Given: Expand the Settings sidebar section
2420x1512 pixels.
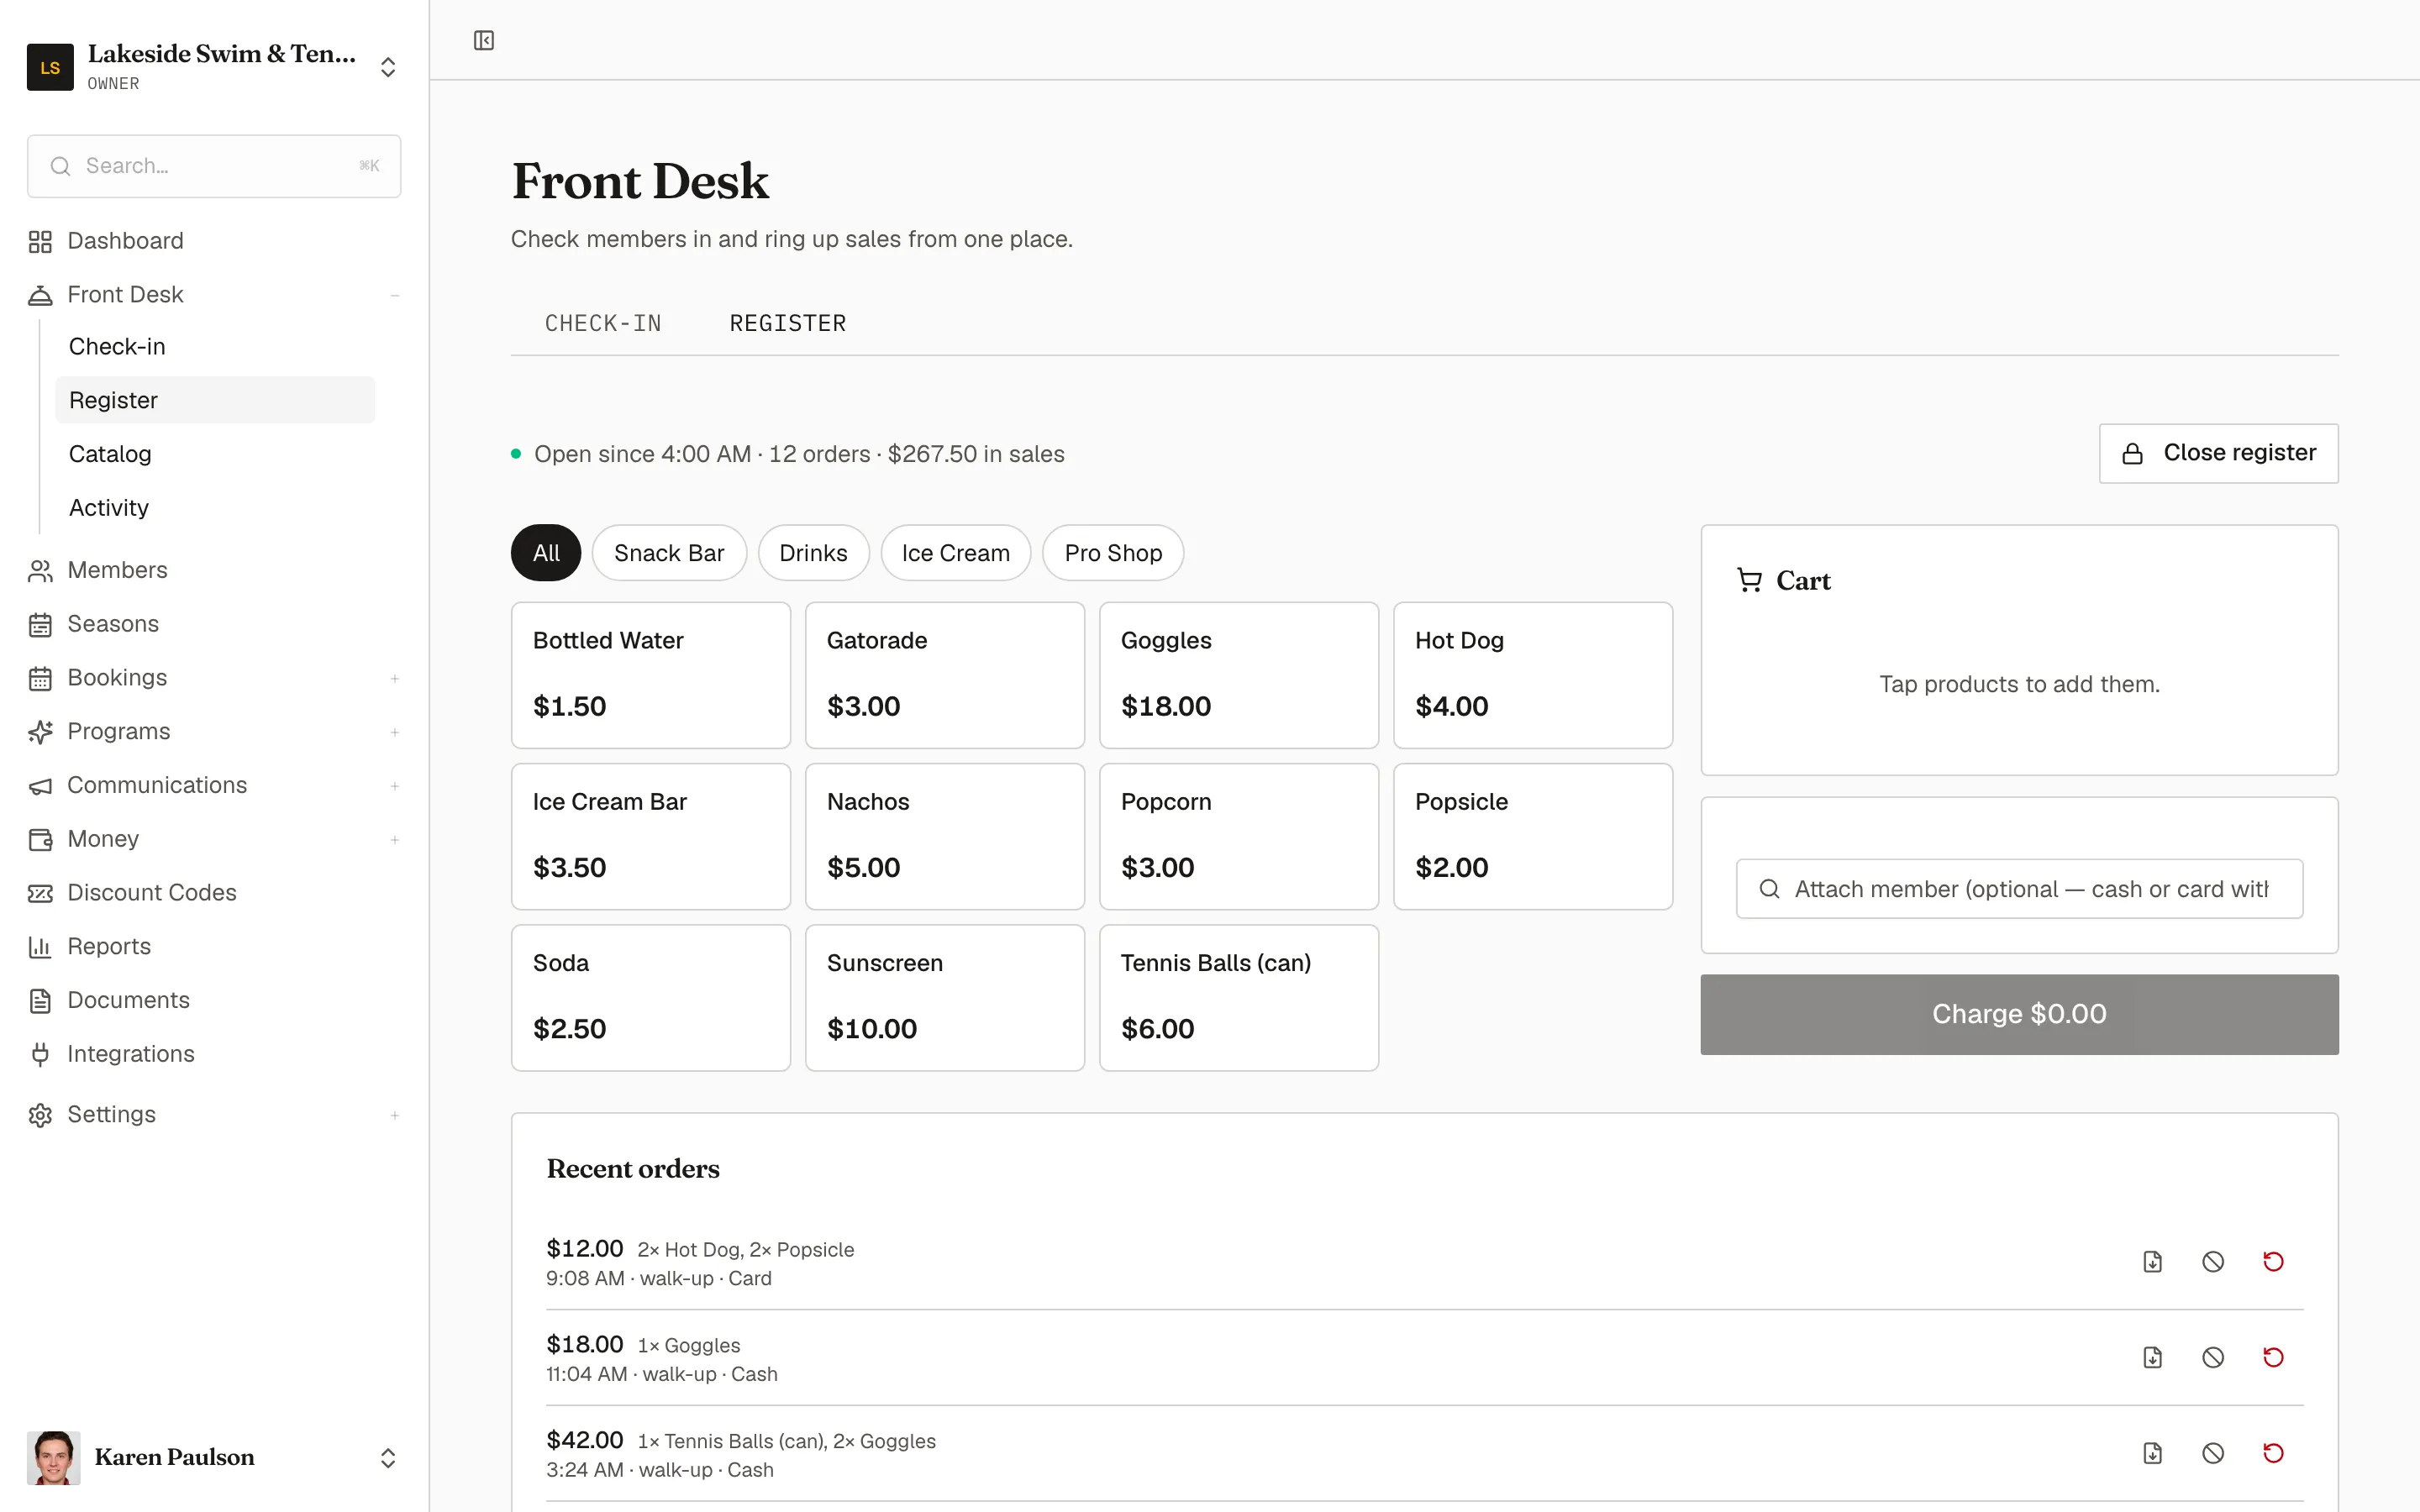Looking at the screenshot, I should (x=395, y=1115).
